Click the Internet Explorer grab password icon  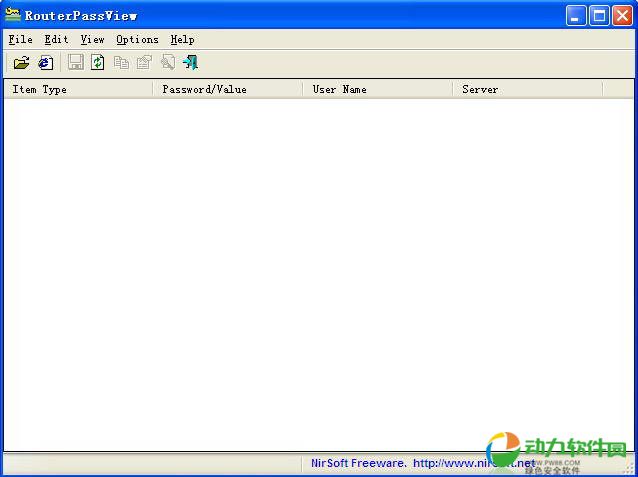pos(45,63)
